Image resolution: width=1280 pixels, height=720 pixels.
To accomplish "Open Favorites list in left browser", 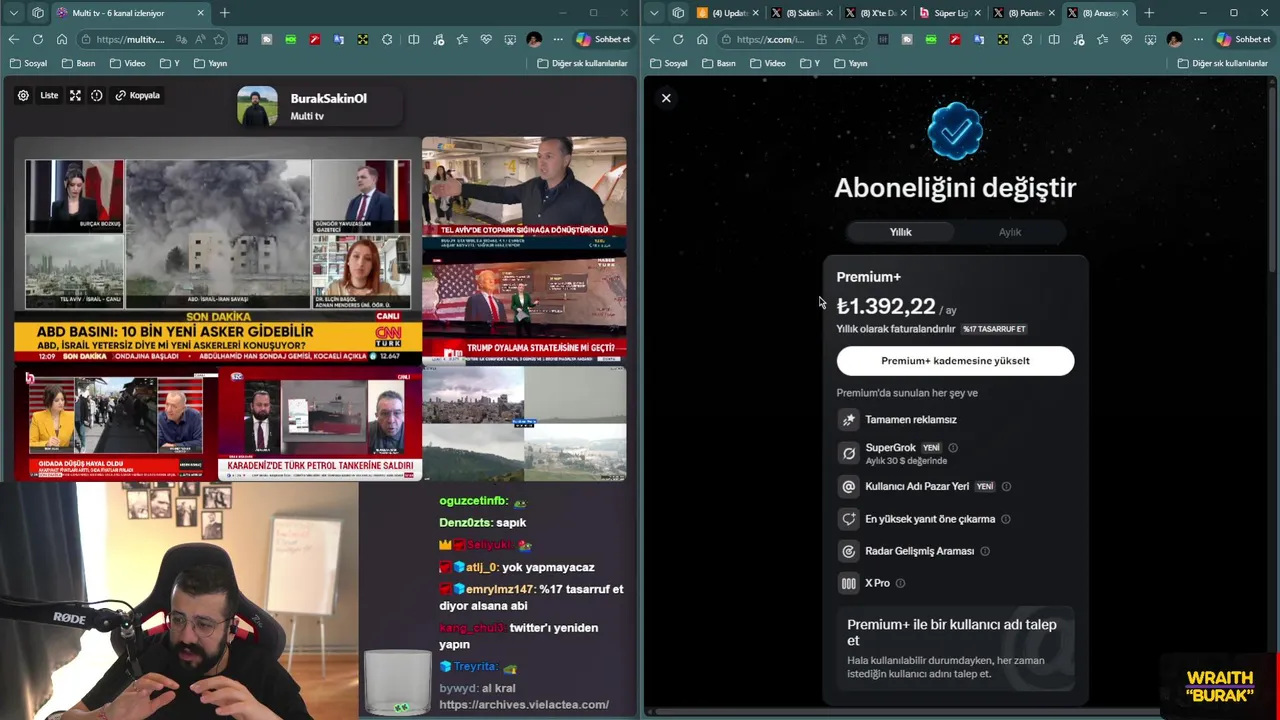I will [x=462, y=39].
